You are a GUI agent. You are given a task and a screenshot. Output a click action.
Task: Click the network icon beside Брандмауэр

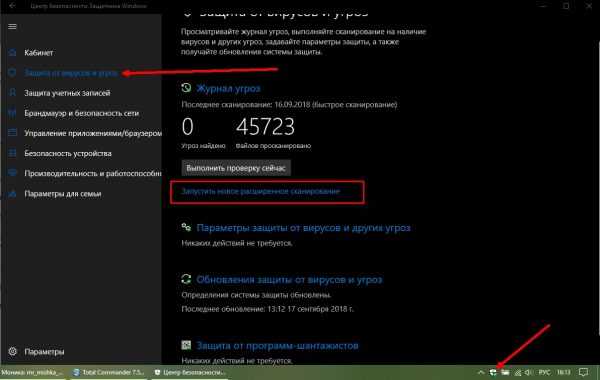(12, 113)
